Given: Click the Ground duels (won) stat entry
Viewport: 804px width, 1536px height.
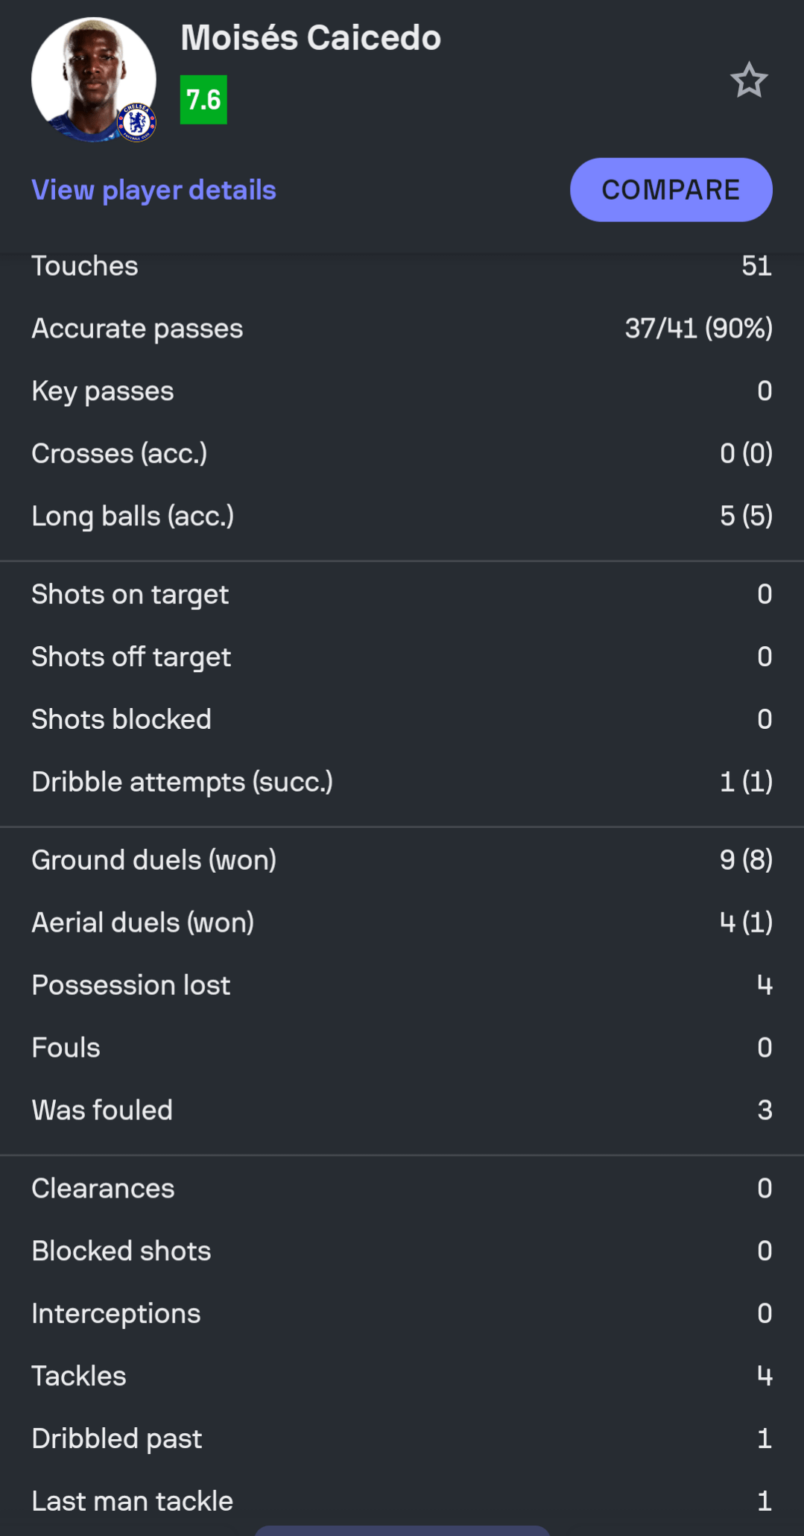Looking at the screenshot, I should 400,860.
